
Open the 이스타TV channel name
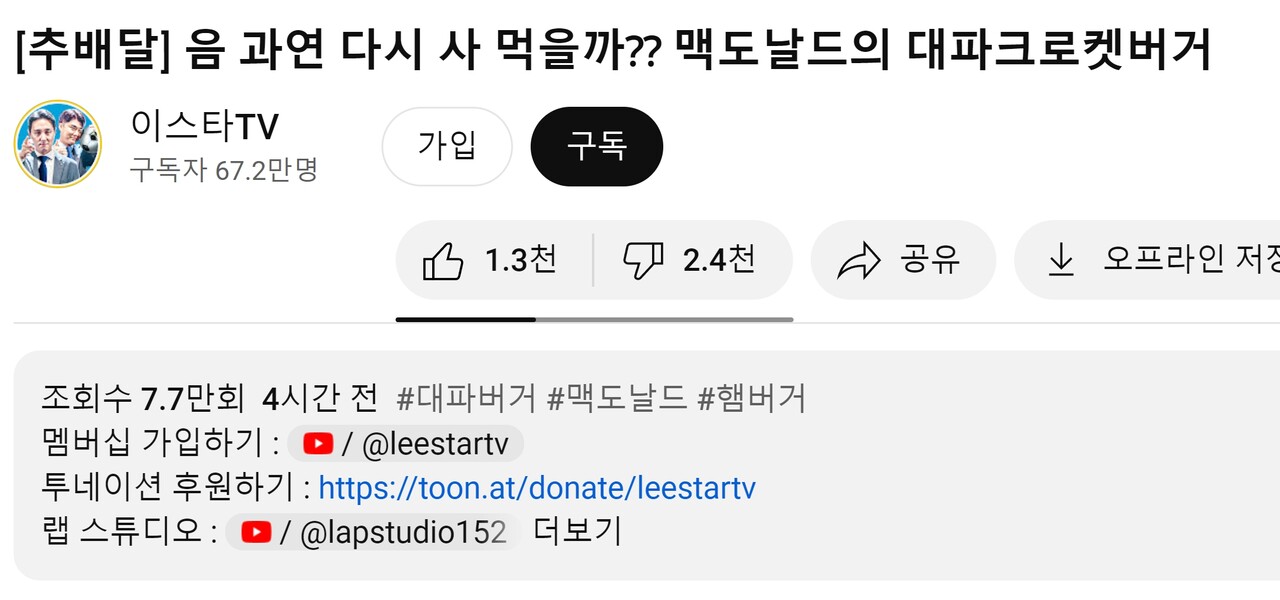[x=204, y=126]
